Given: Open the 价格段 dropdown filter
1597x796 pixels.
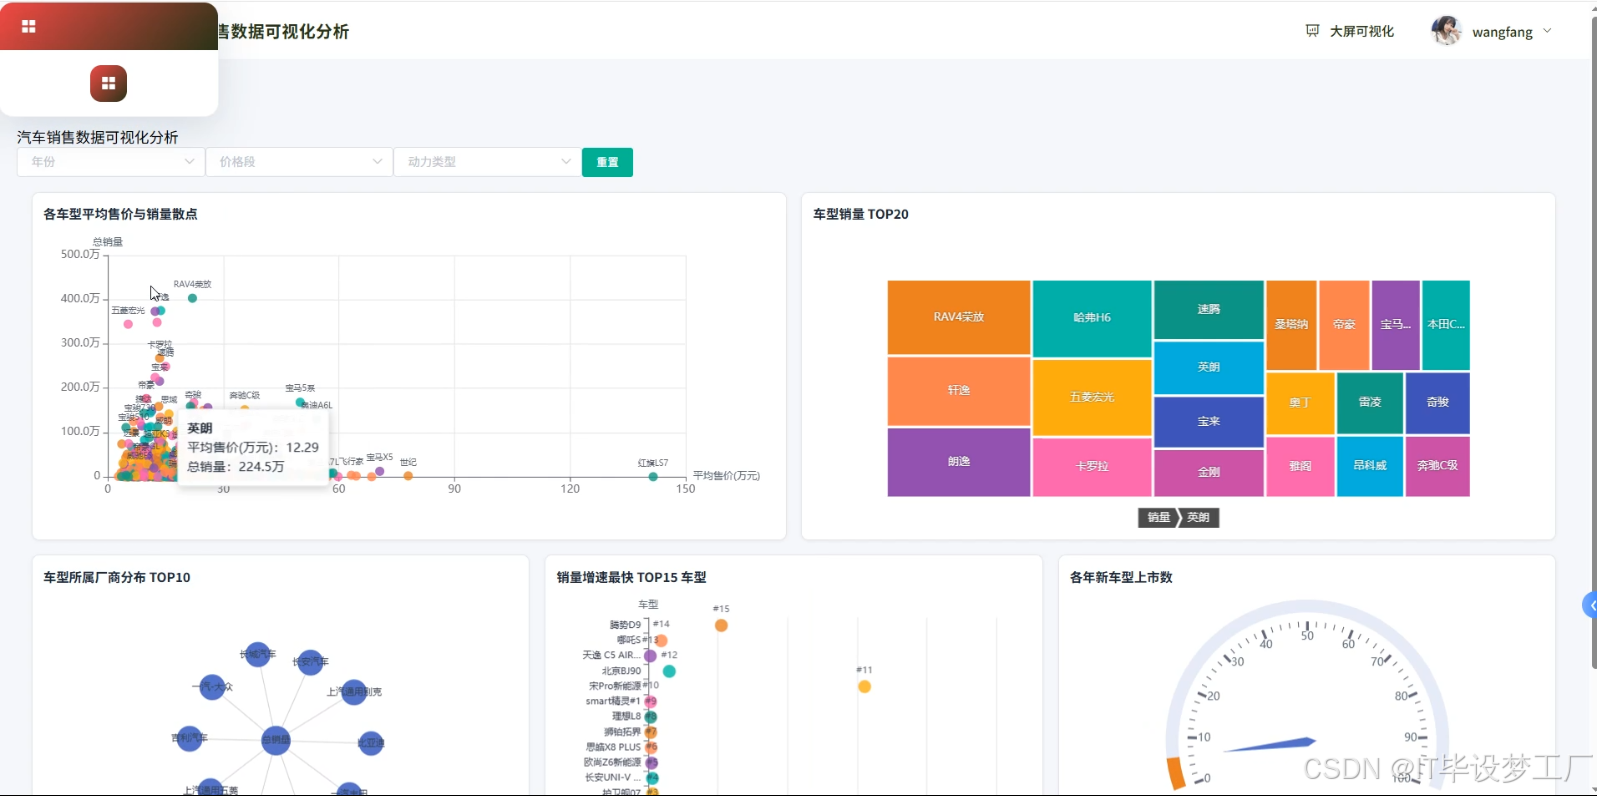Looking at the screenshot, I should 299,162.
